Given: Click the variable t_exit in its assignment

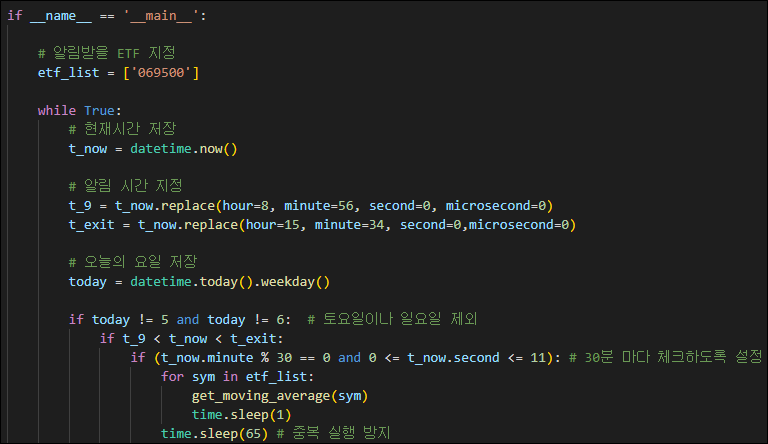Looking at the screenshot, I should click(x=92, y=224).
